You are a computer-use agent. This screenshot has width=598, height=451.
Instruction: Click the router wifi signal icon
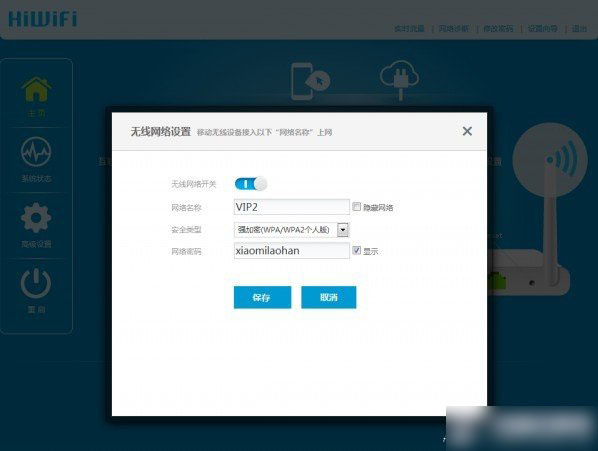(x=549, y=160)
